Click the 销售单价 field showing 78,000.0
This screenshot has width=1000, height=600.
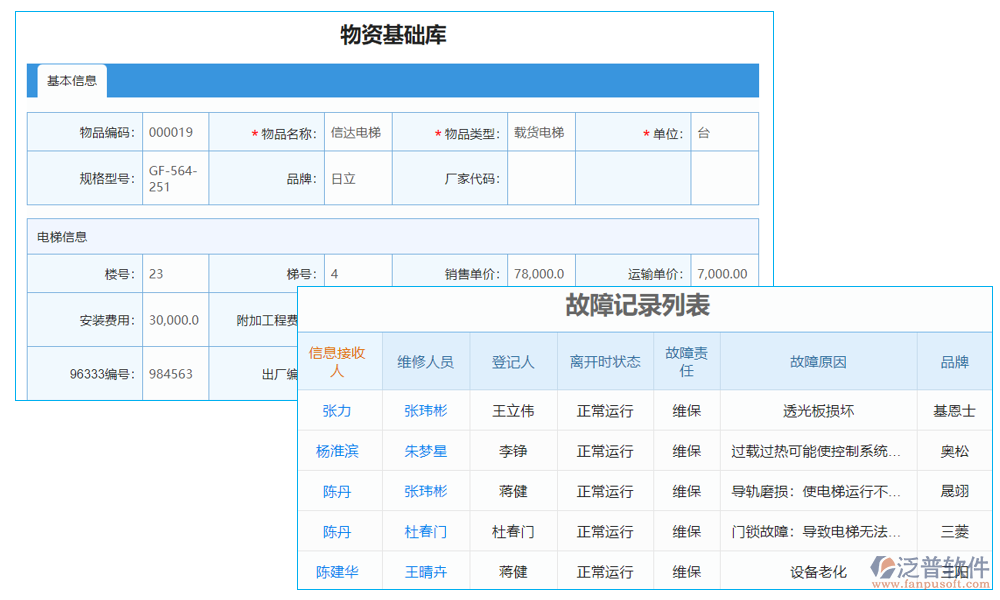point(540,273)
